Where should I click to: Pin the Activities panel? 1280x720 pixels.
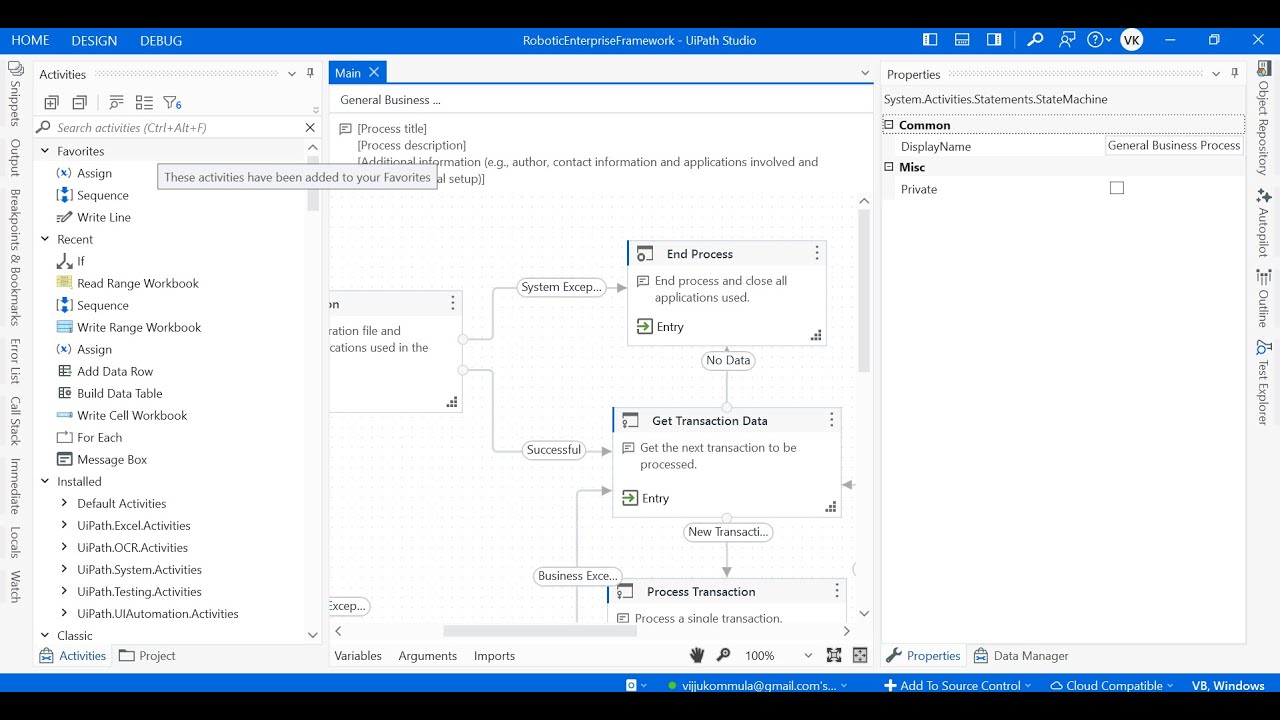[311, 74]
